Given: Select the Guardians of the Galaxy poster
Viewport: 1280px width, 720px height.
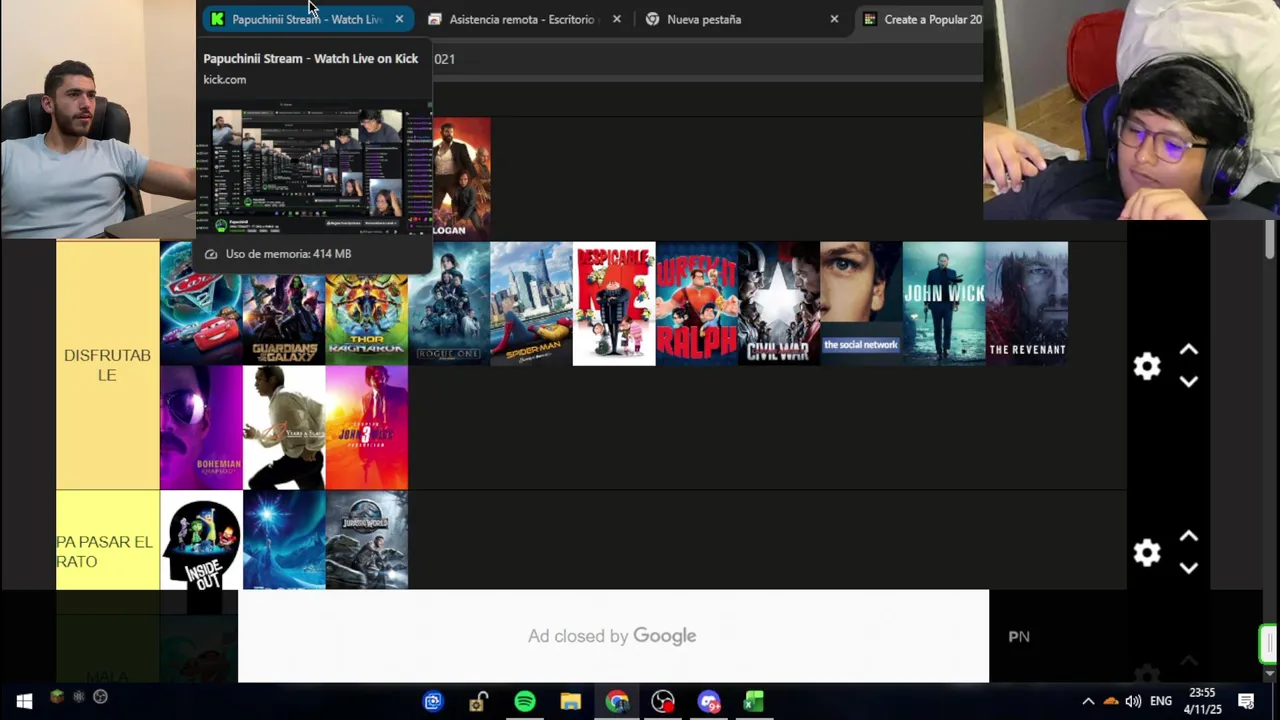Looking at the screenshot, I should (x=284, y=304).
